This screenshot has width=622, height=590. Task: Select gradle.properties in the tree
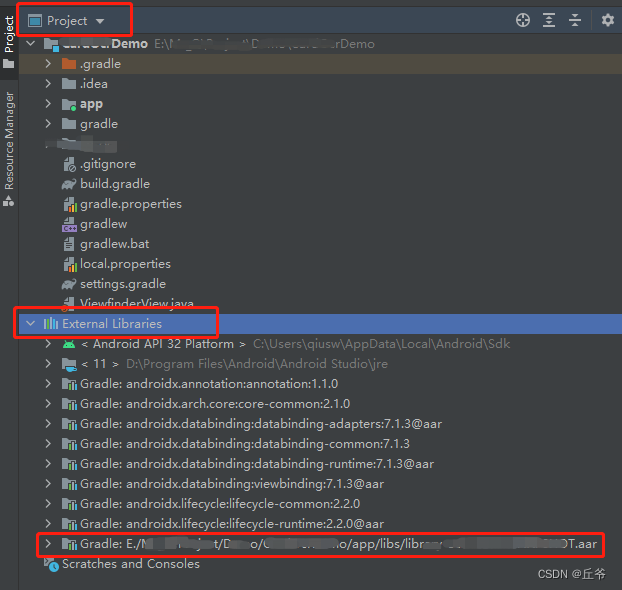pyautogui.click(x=131, y=204)
